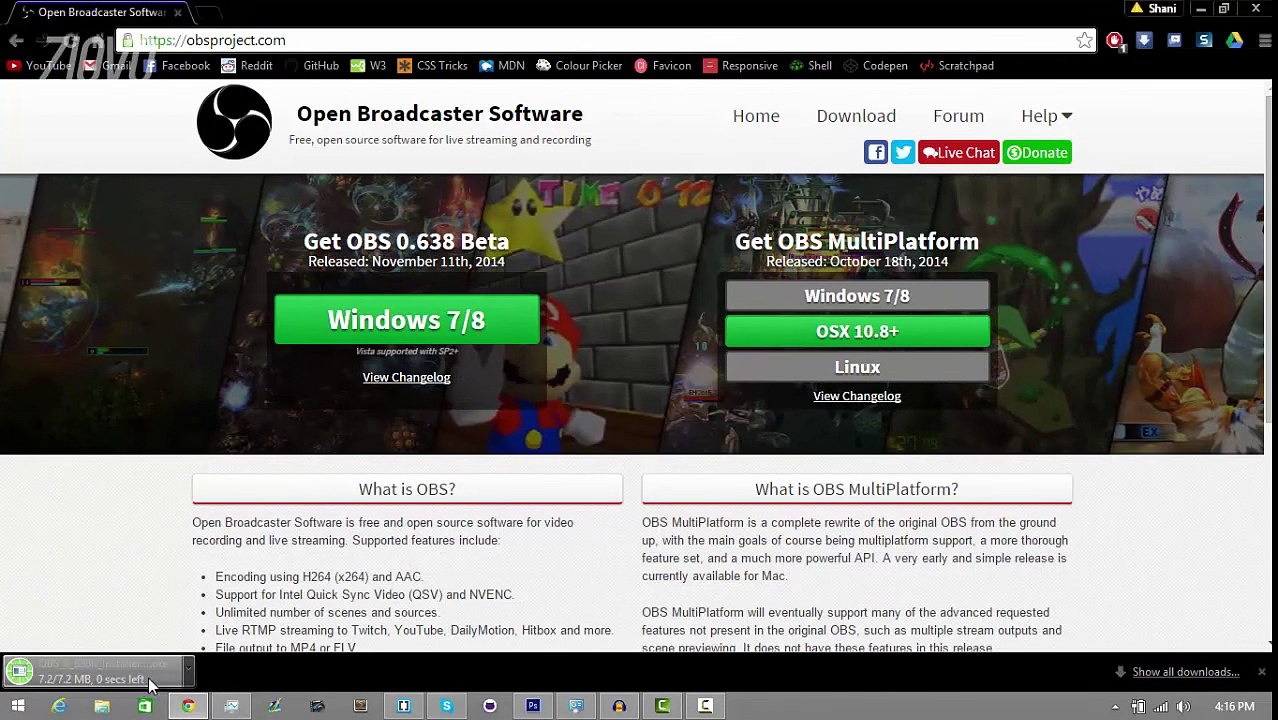The image size is (1278, 720).
Task: Open the CSS Tricks bookmark
Action: (432, 65)
